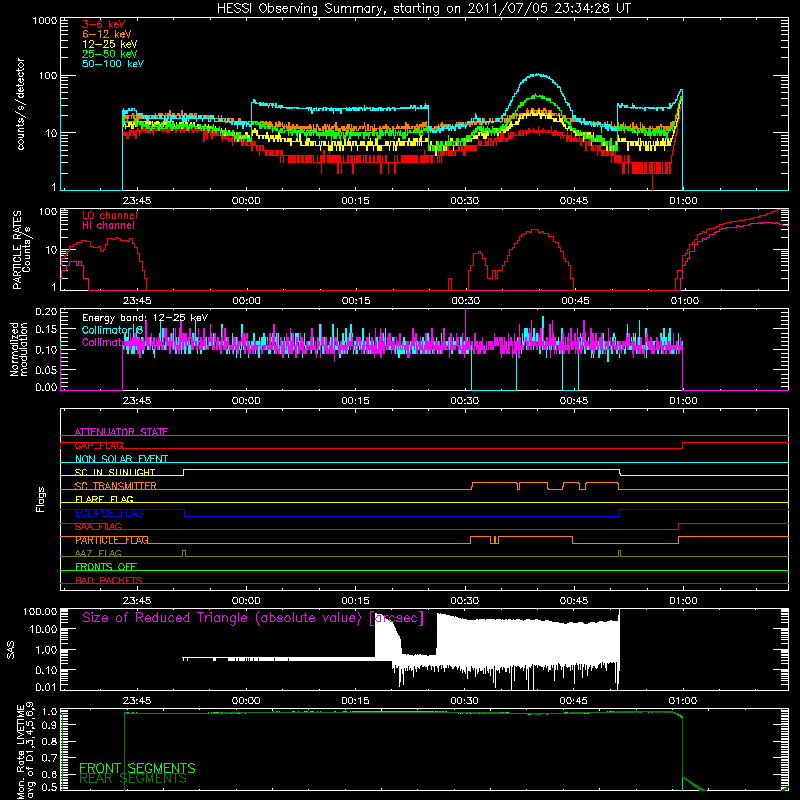Click the "Mon. Rate LIVETIME" y-axis title

pyautogui.click(x=20, y=752)
